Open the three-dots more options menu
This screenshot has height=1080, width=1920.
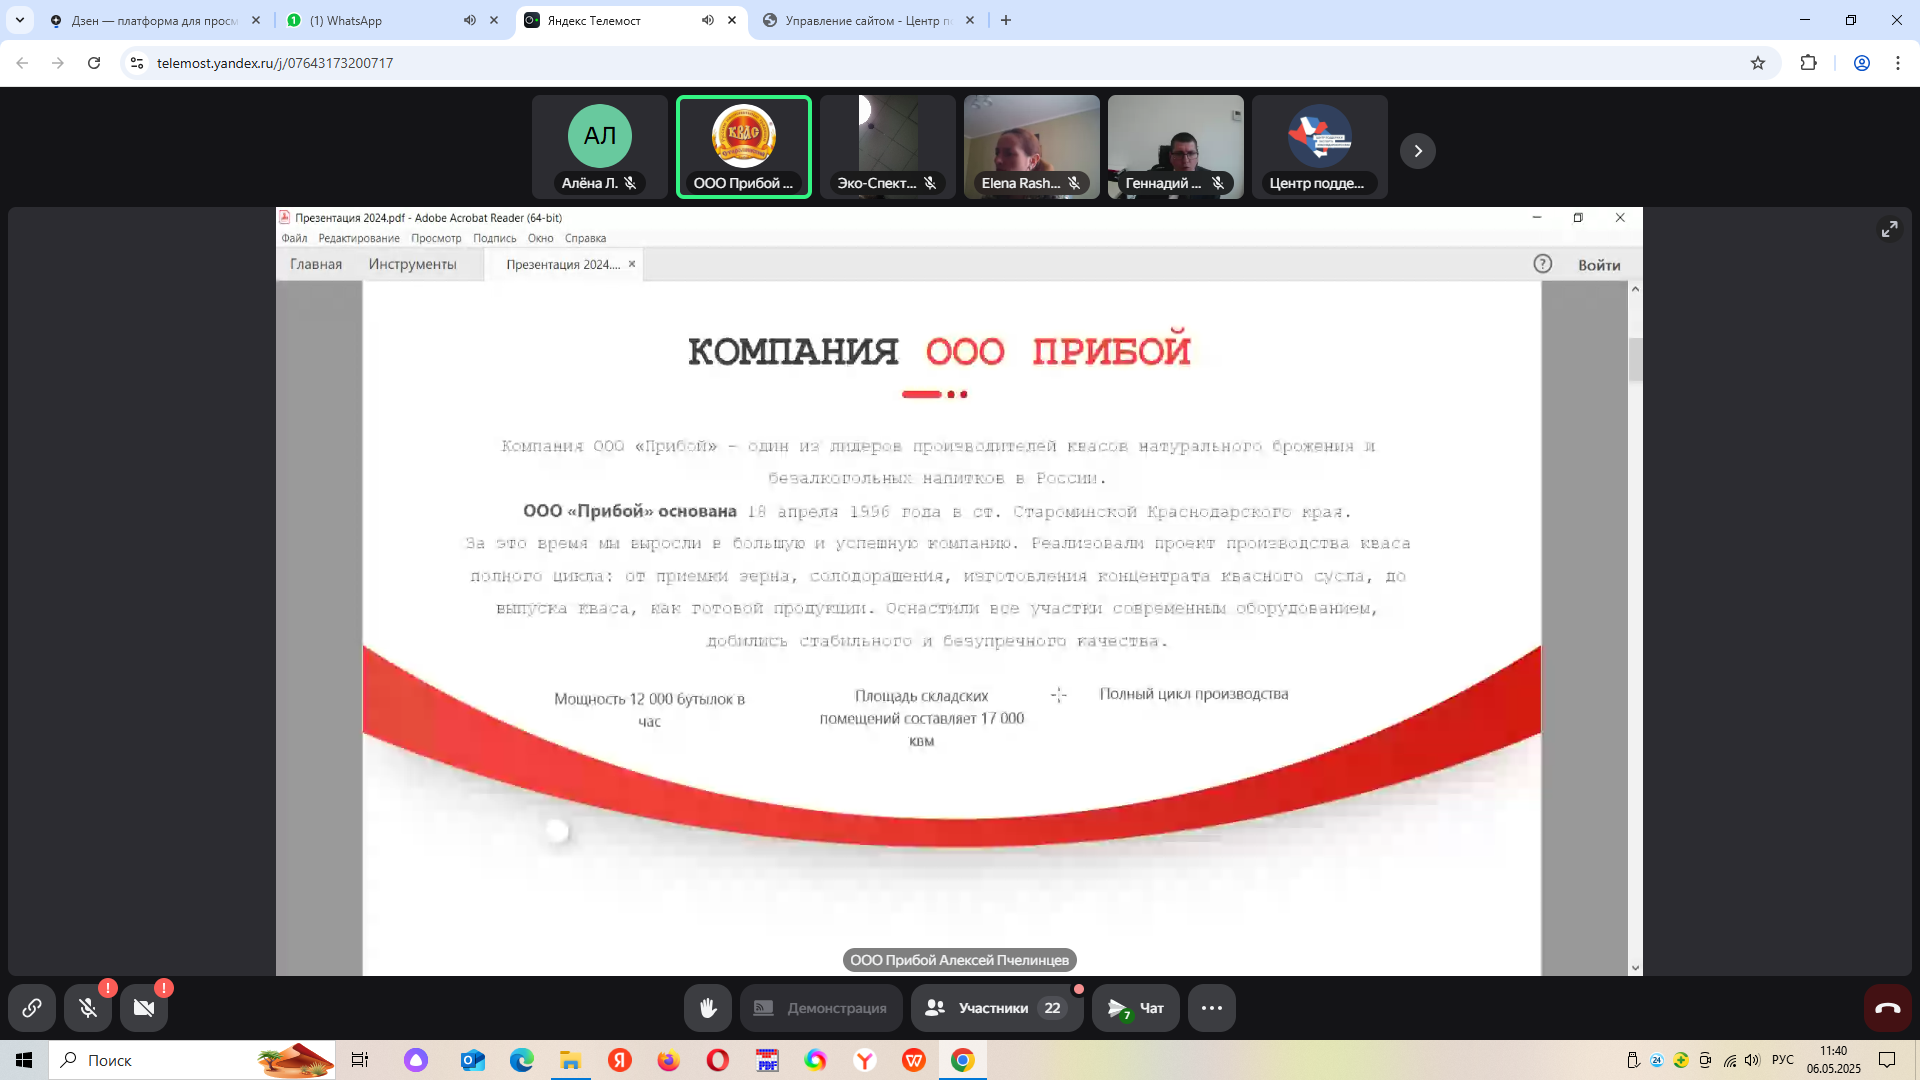point(1211,1008)
